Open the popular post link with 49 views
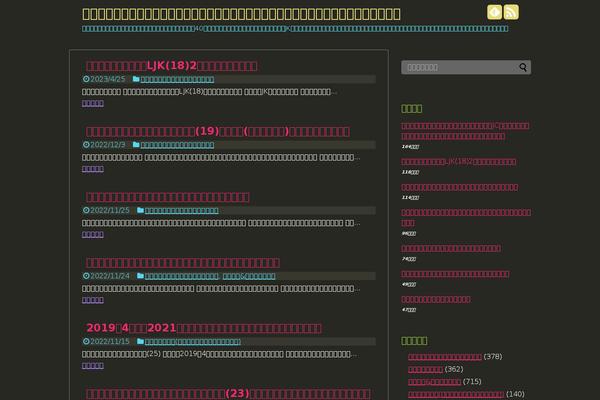 [x=455, y=274]
